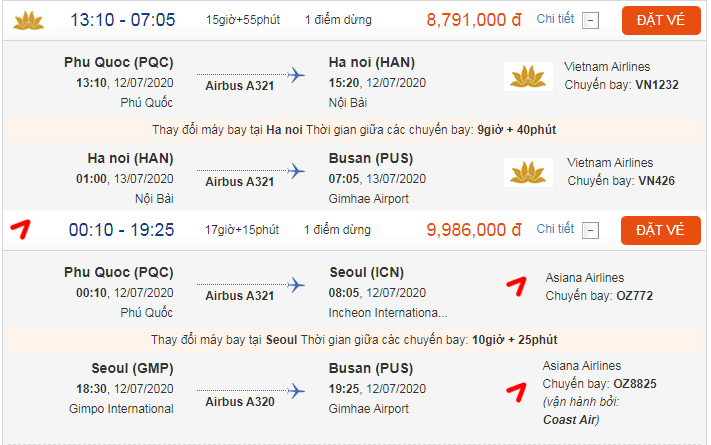Collapse details of the 8,791,000 đ flight

pos(590,20)
